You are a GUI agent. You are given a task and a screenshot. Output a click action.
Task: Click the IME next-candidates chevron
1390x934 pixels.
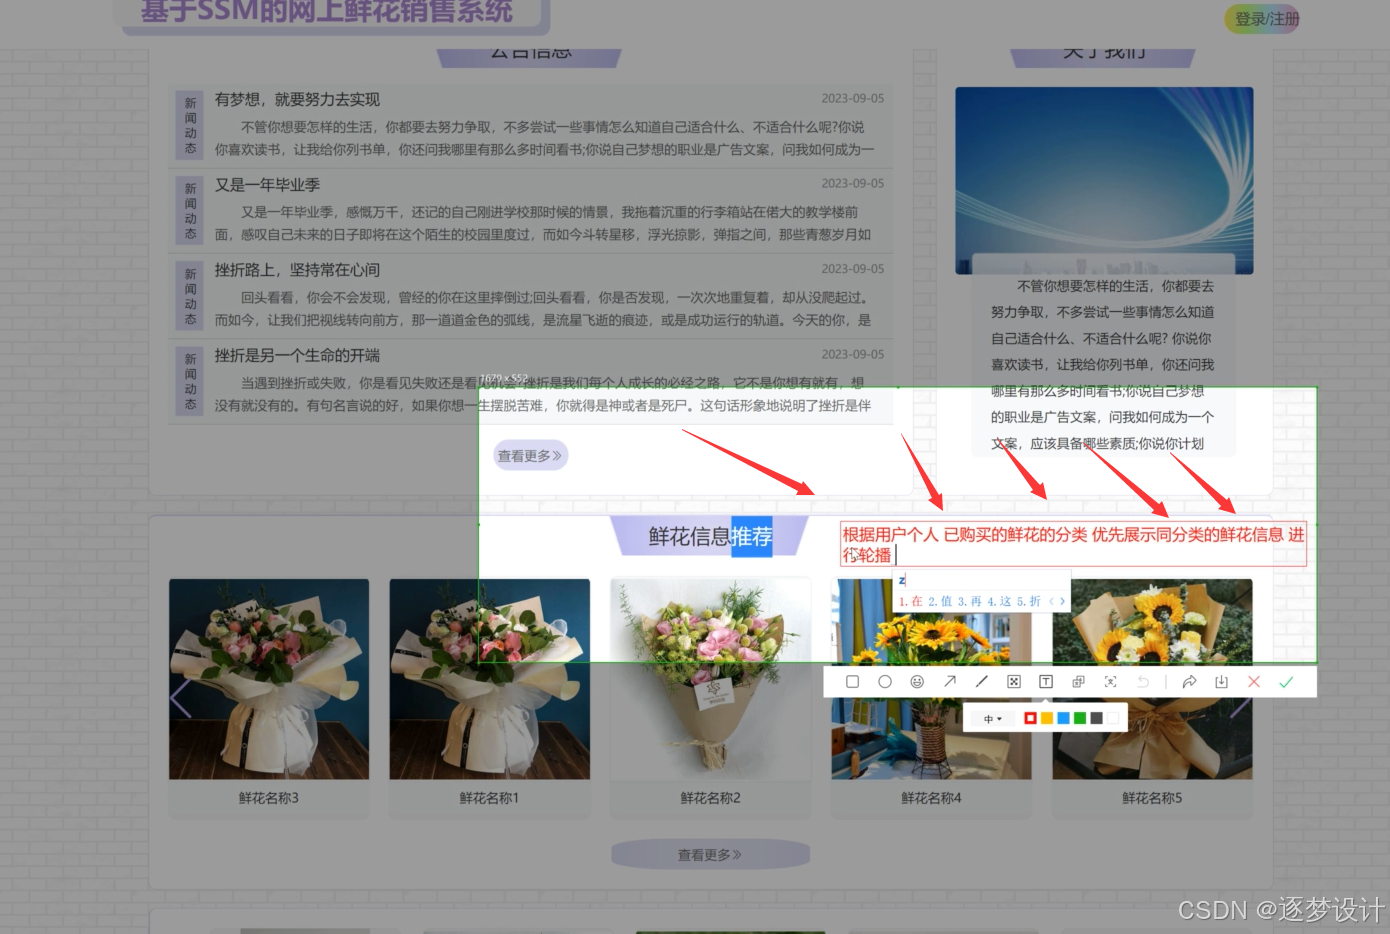point(1060,601)
